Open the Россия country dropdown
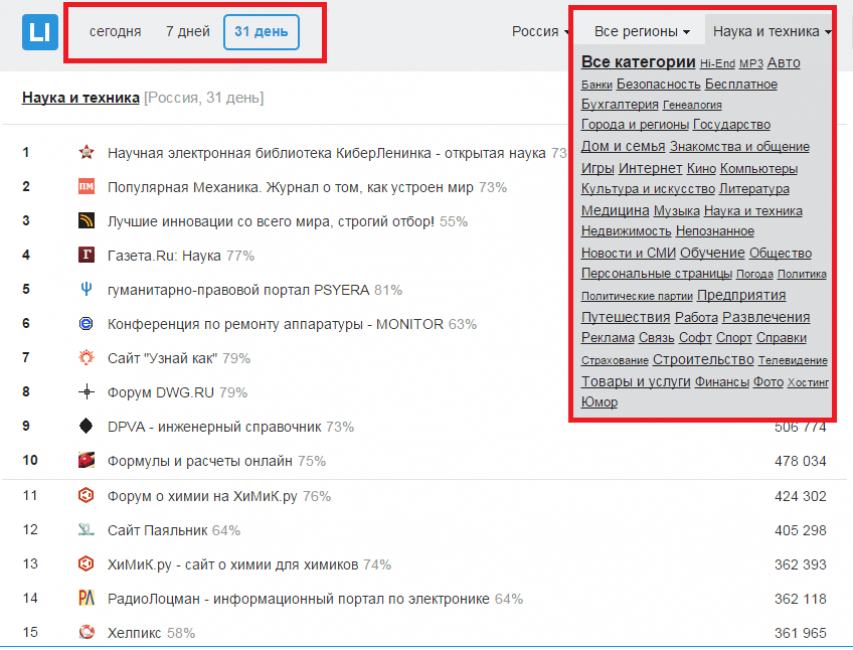 540,32
